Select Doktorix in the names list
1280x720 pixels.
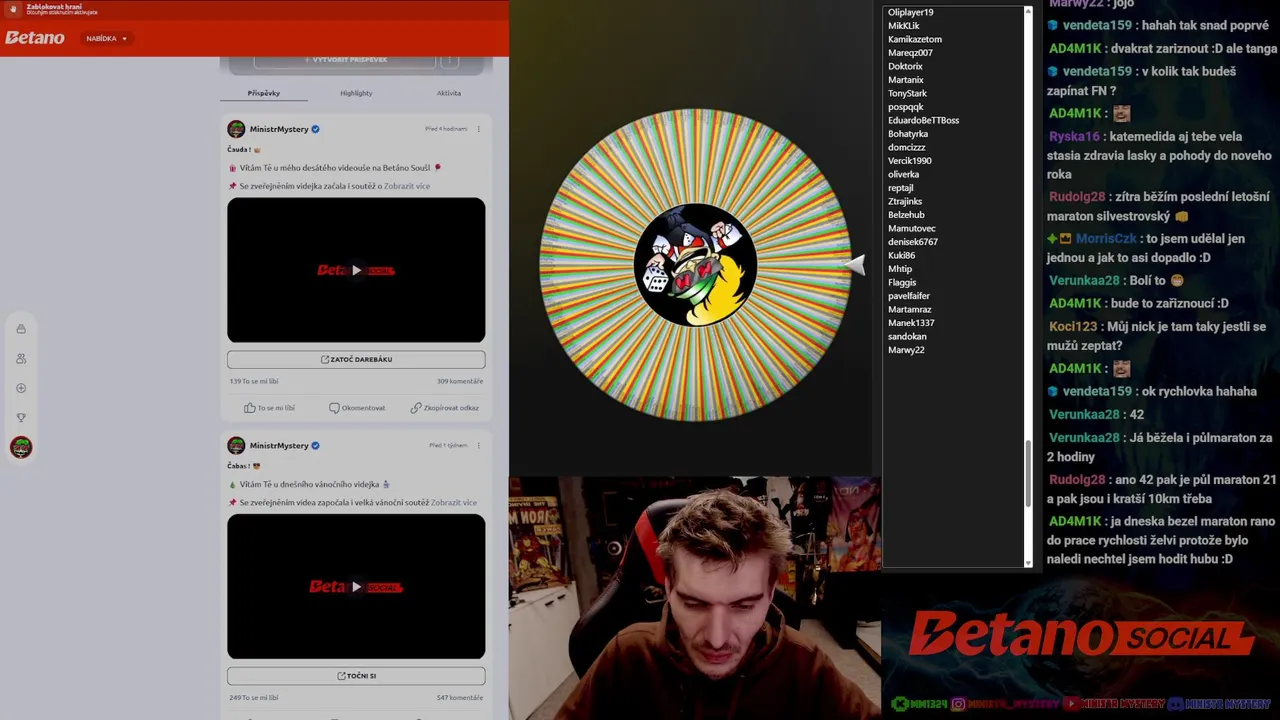tap(905, 66)
